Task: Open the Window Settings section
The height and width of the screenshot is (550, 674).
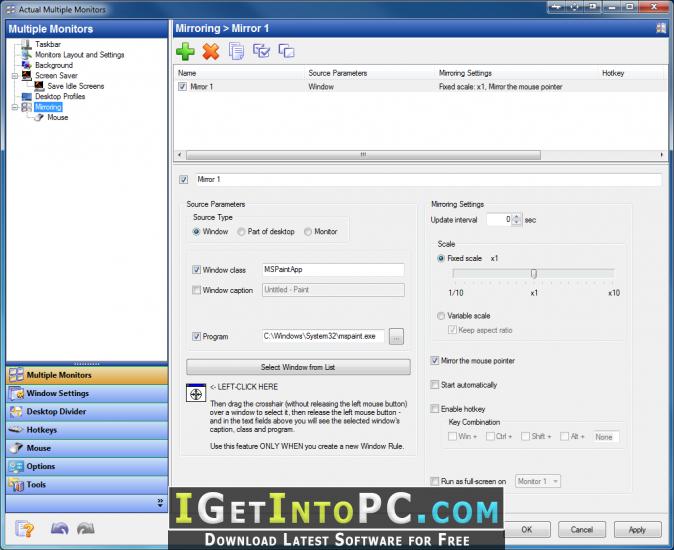Action: pyautogui.click(x=87, y=393)
